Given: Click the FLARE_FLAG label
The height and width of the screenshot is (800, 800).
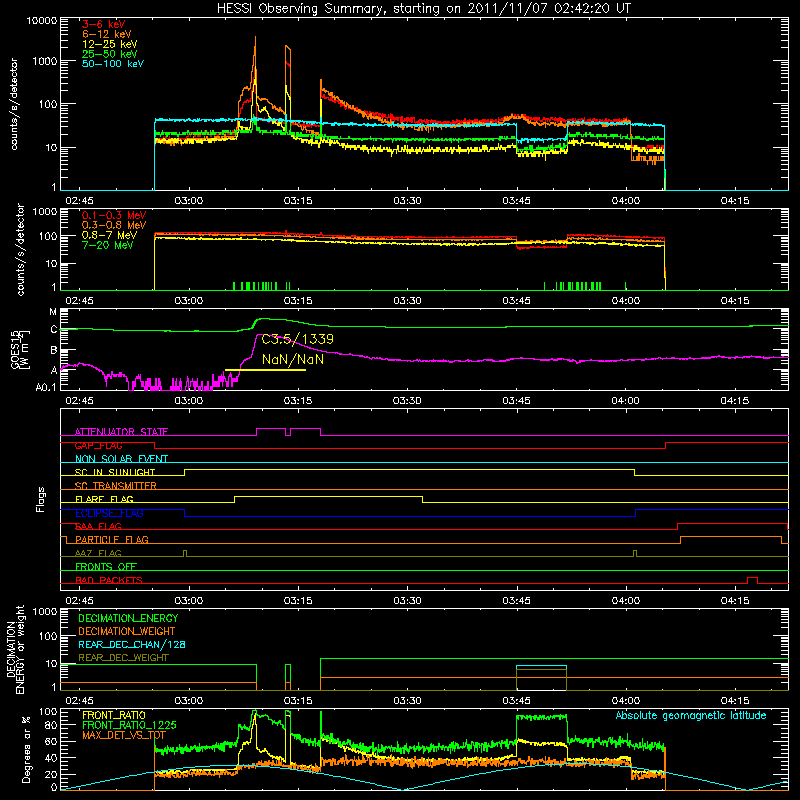Looking at the screenshot, I should pos(104,499).
